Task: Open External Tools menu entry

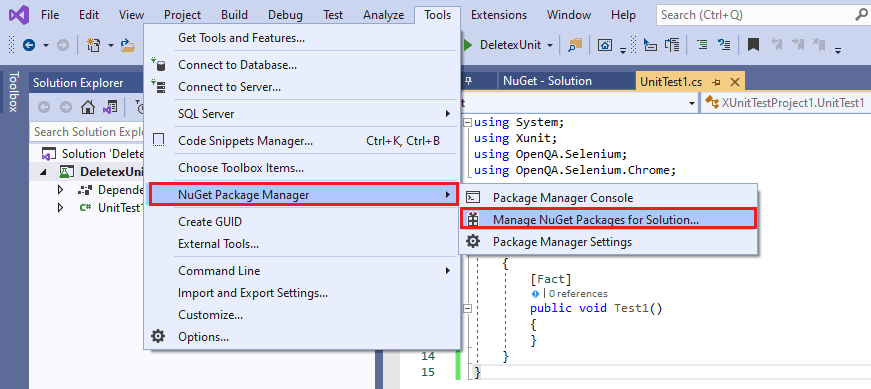Action: pos(302,243)
